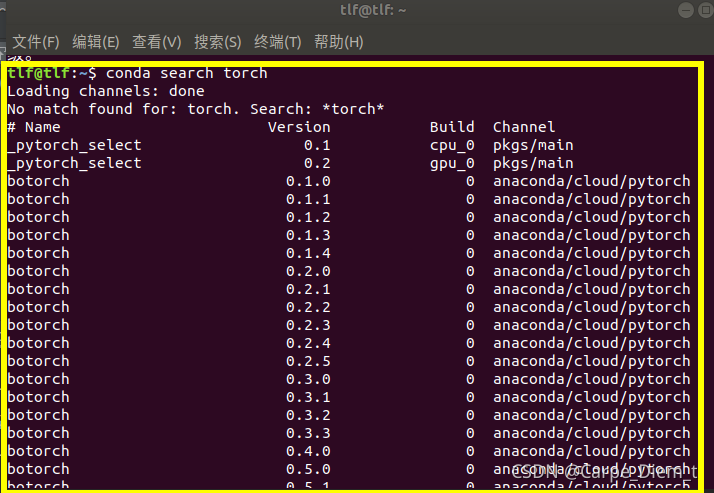Click the window title tlf@tlf: ~

click(x=373, y=10)
